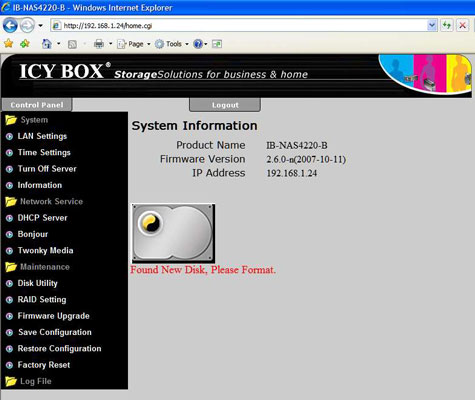Open RAID Setting
This screenshot has height=400, width=475.
point(42,299)
